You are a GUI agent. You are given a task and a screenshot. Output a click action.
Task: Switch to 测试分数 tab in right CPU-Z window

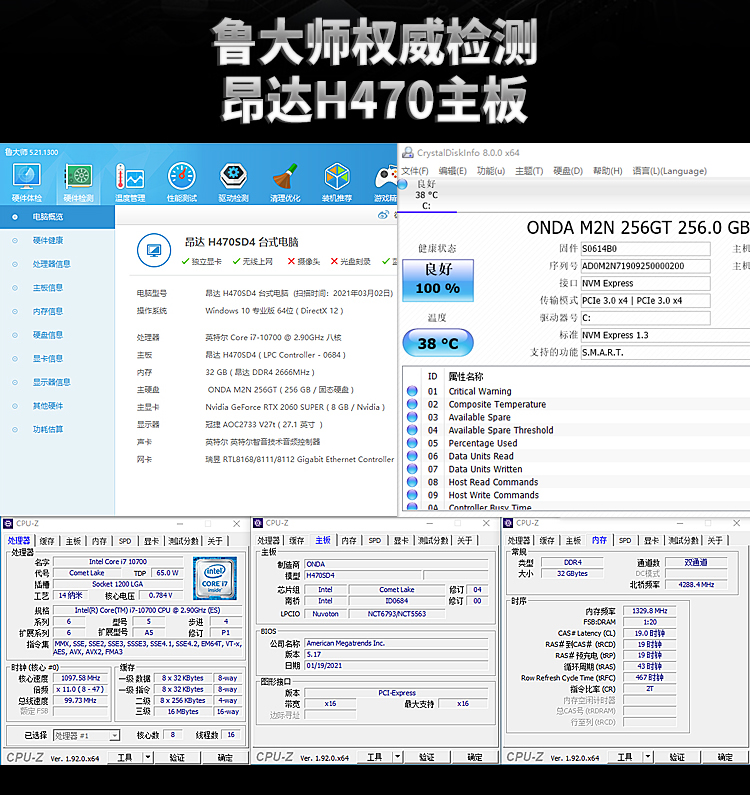pyautogui.click(x=683, y=540)
